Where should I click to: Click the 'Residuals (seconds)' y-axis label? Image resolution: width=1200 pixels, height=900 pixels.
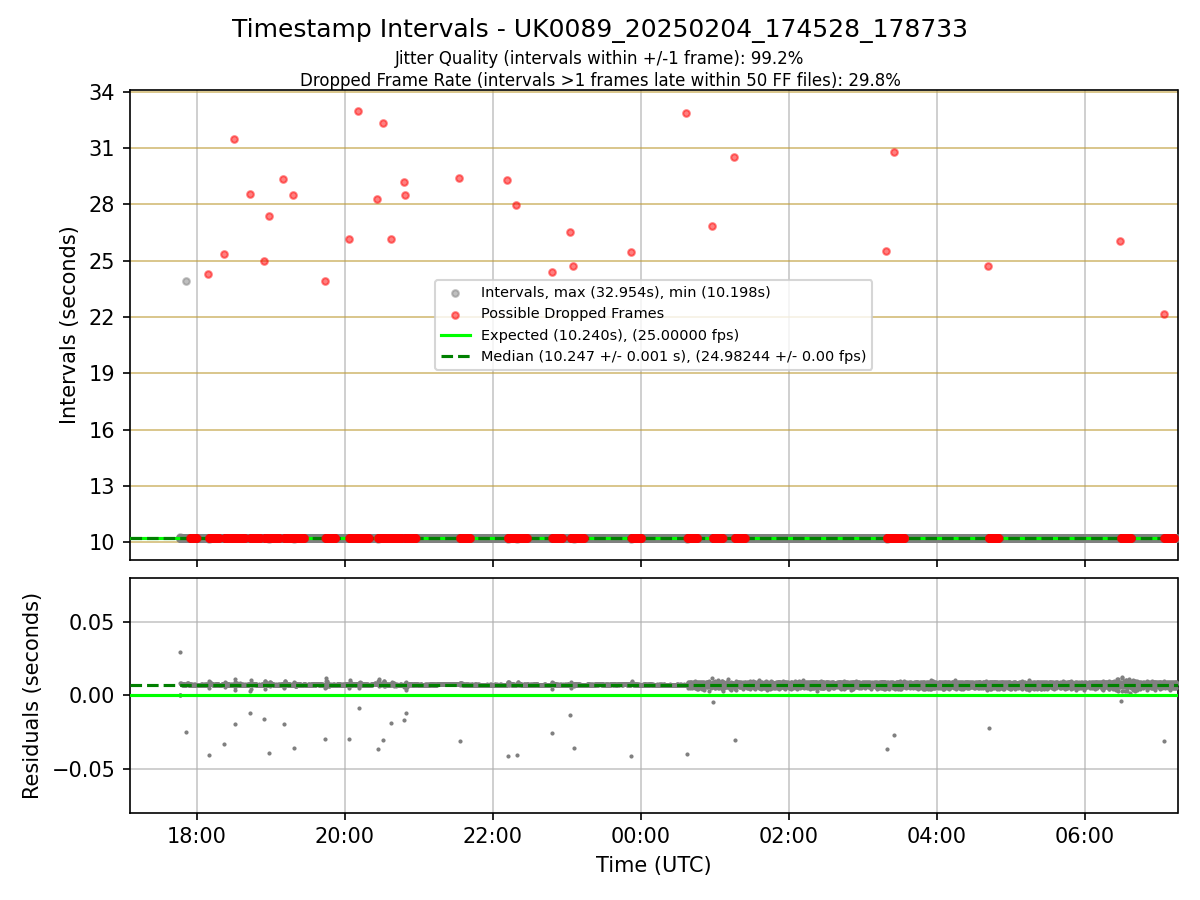coord(31,696)
